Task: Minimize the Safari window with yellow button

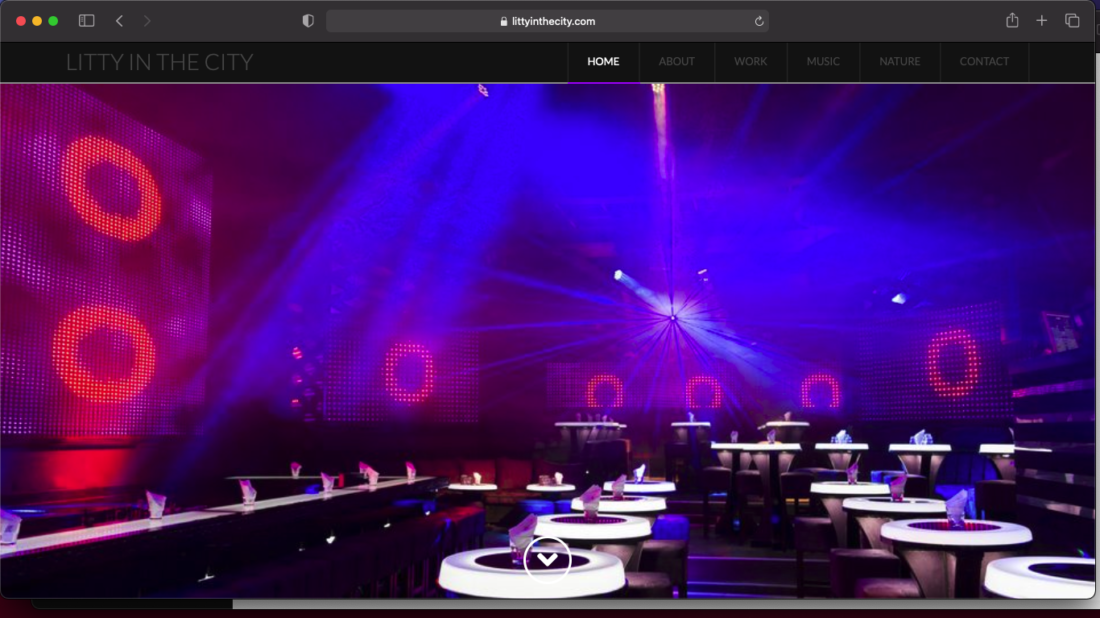Action: [x=37, y=21]
